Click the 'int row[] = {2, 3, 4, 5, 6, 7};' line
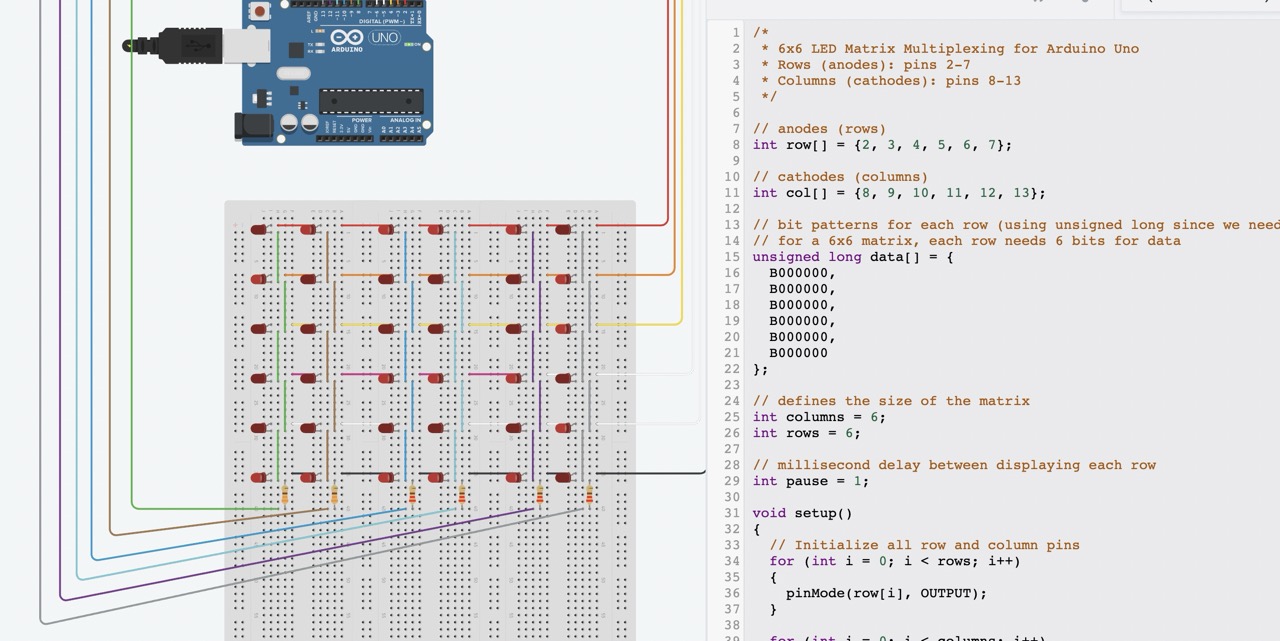 [882, 144]
